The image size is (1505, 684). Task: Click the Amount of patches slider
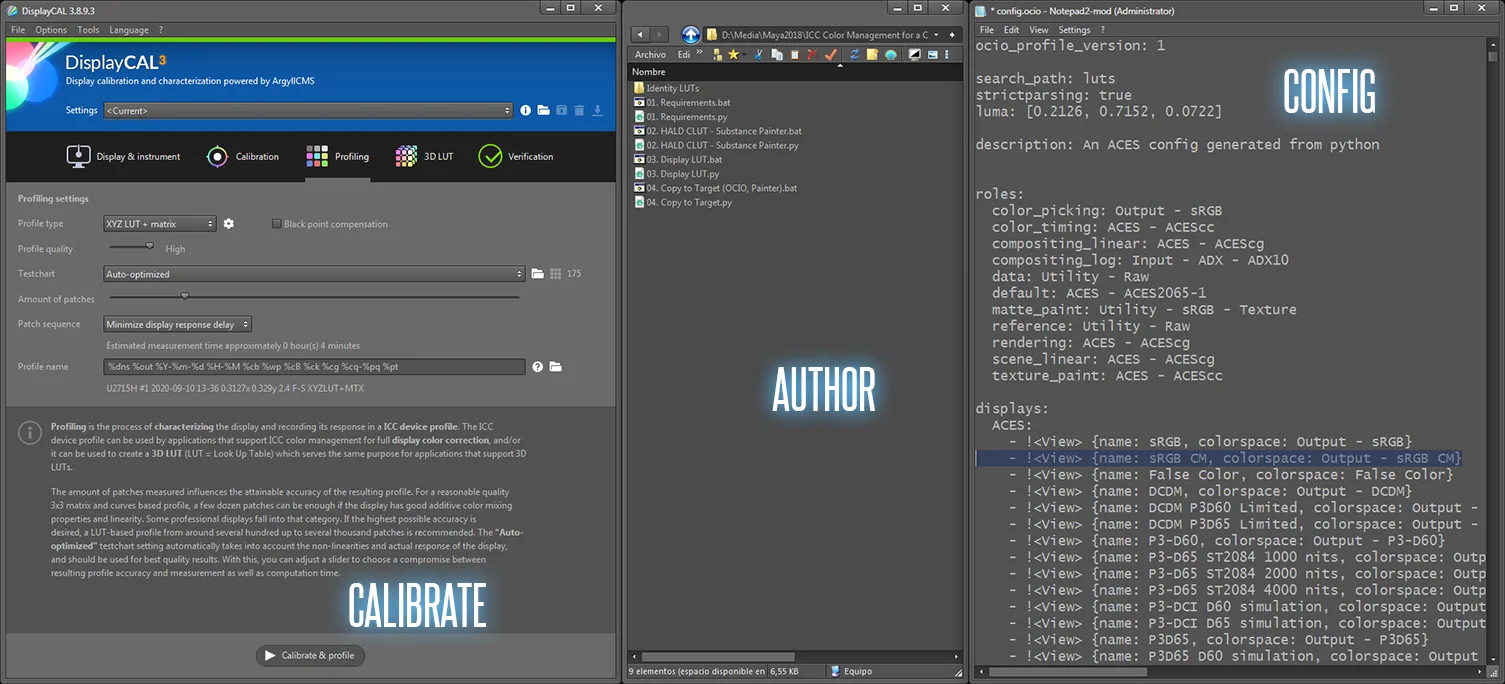click(x=183, y=295)
